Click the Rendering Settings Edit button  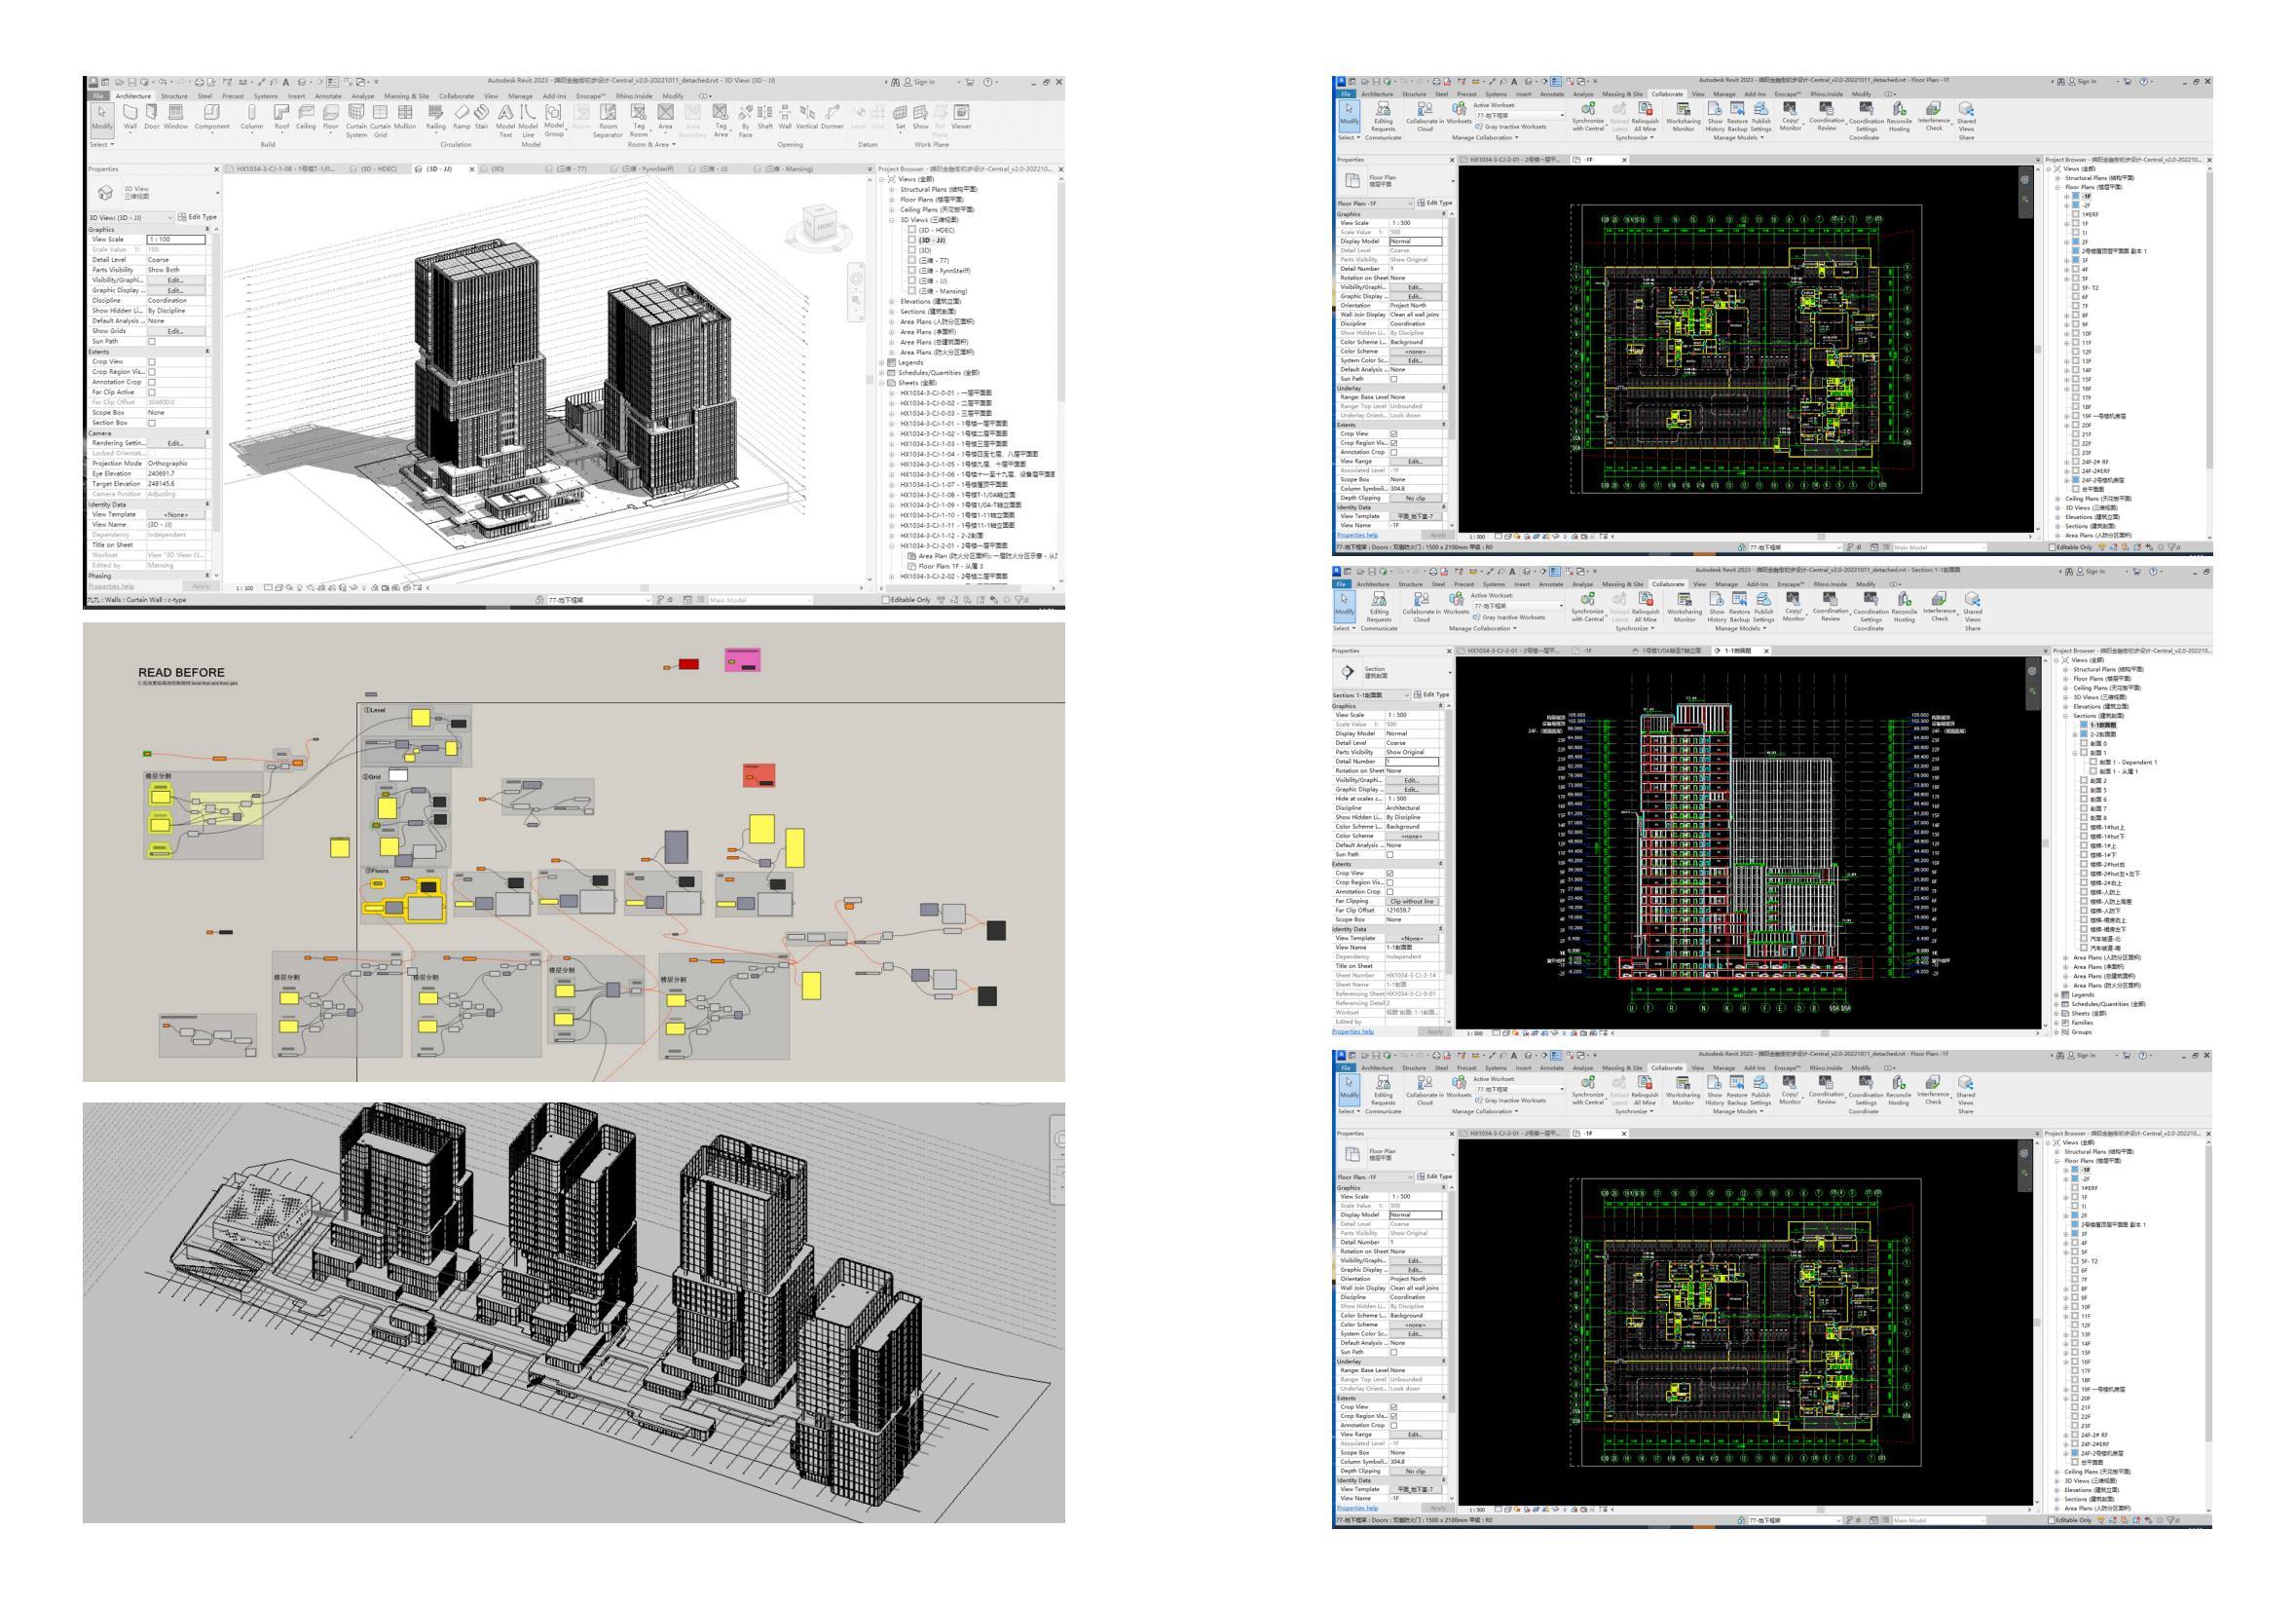pos(176,443)
